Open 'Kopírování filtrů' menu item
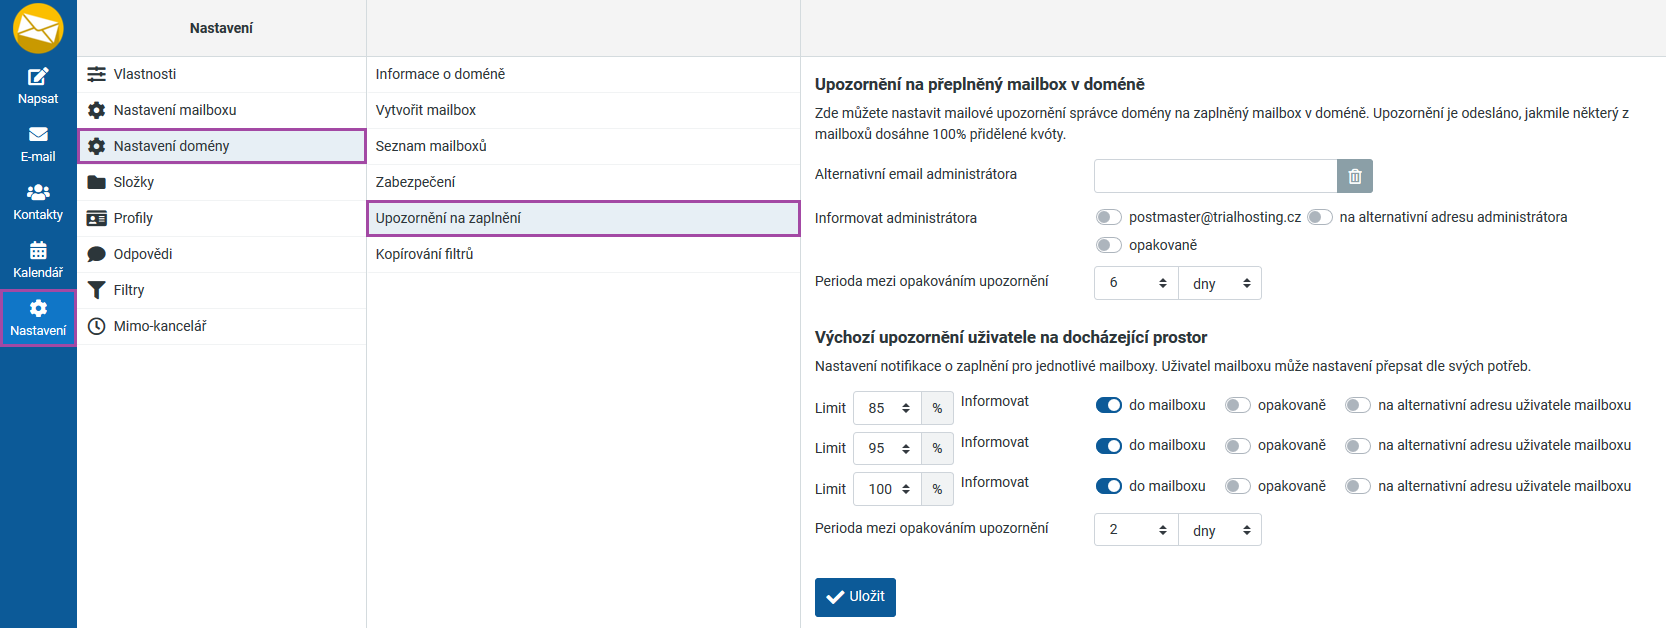 pyautogui.click(x=424, y=254)
